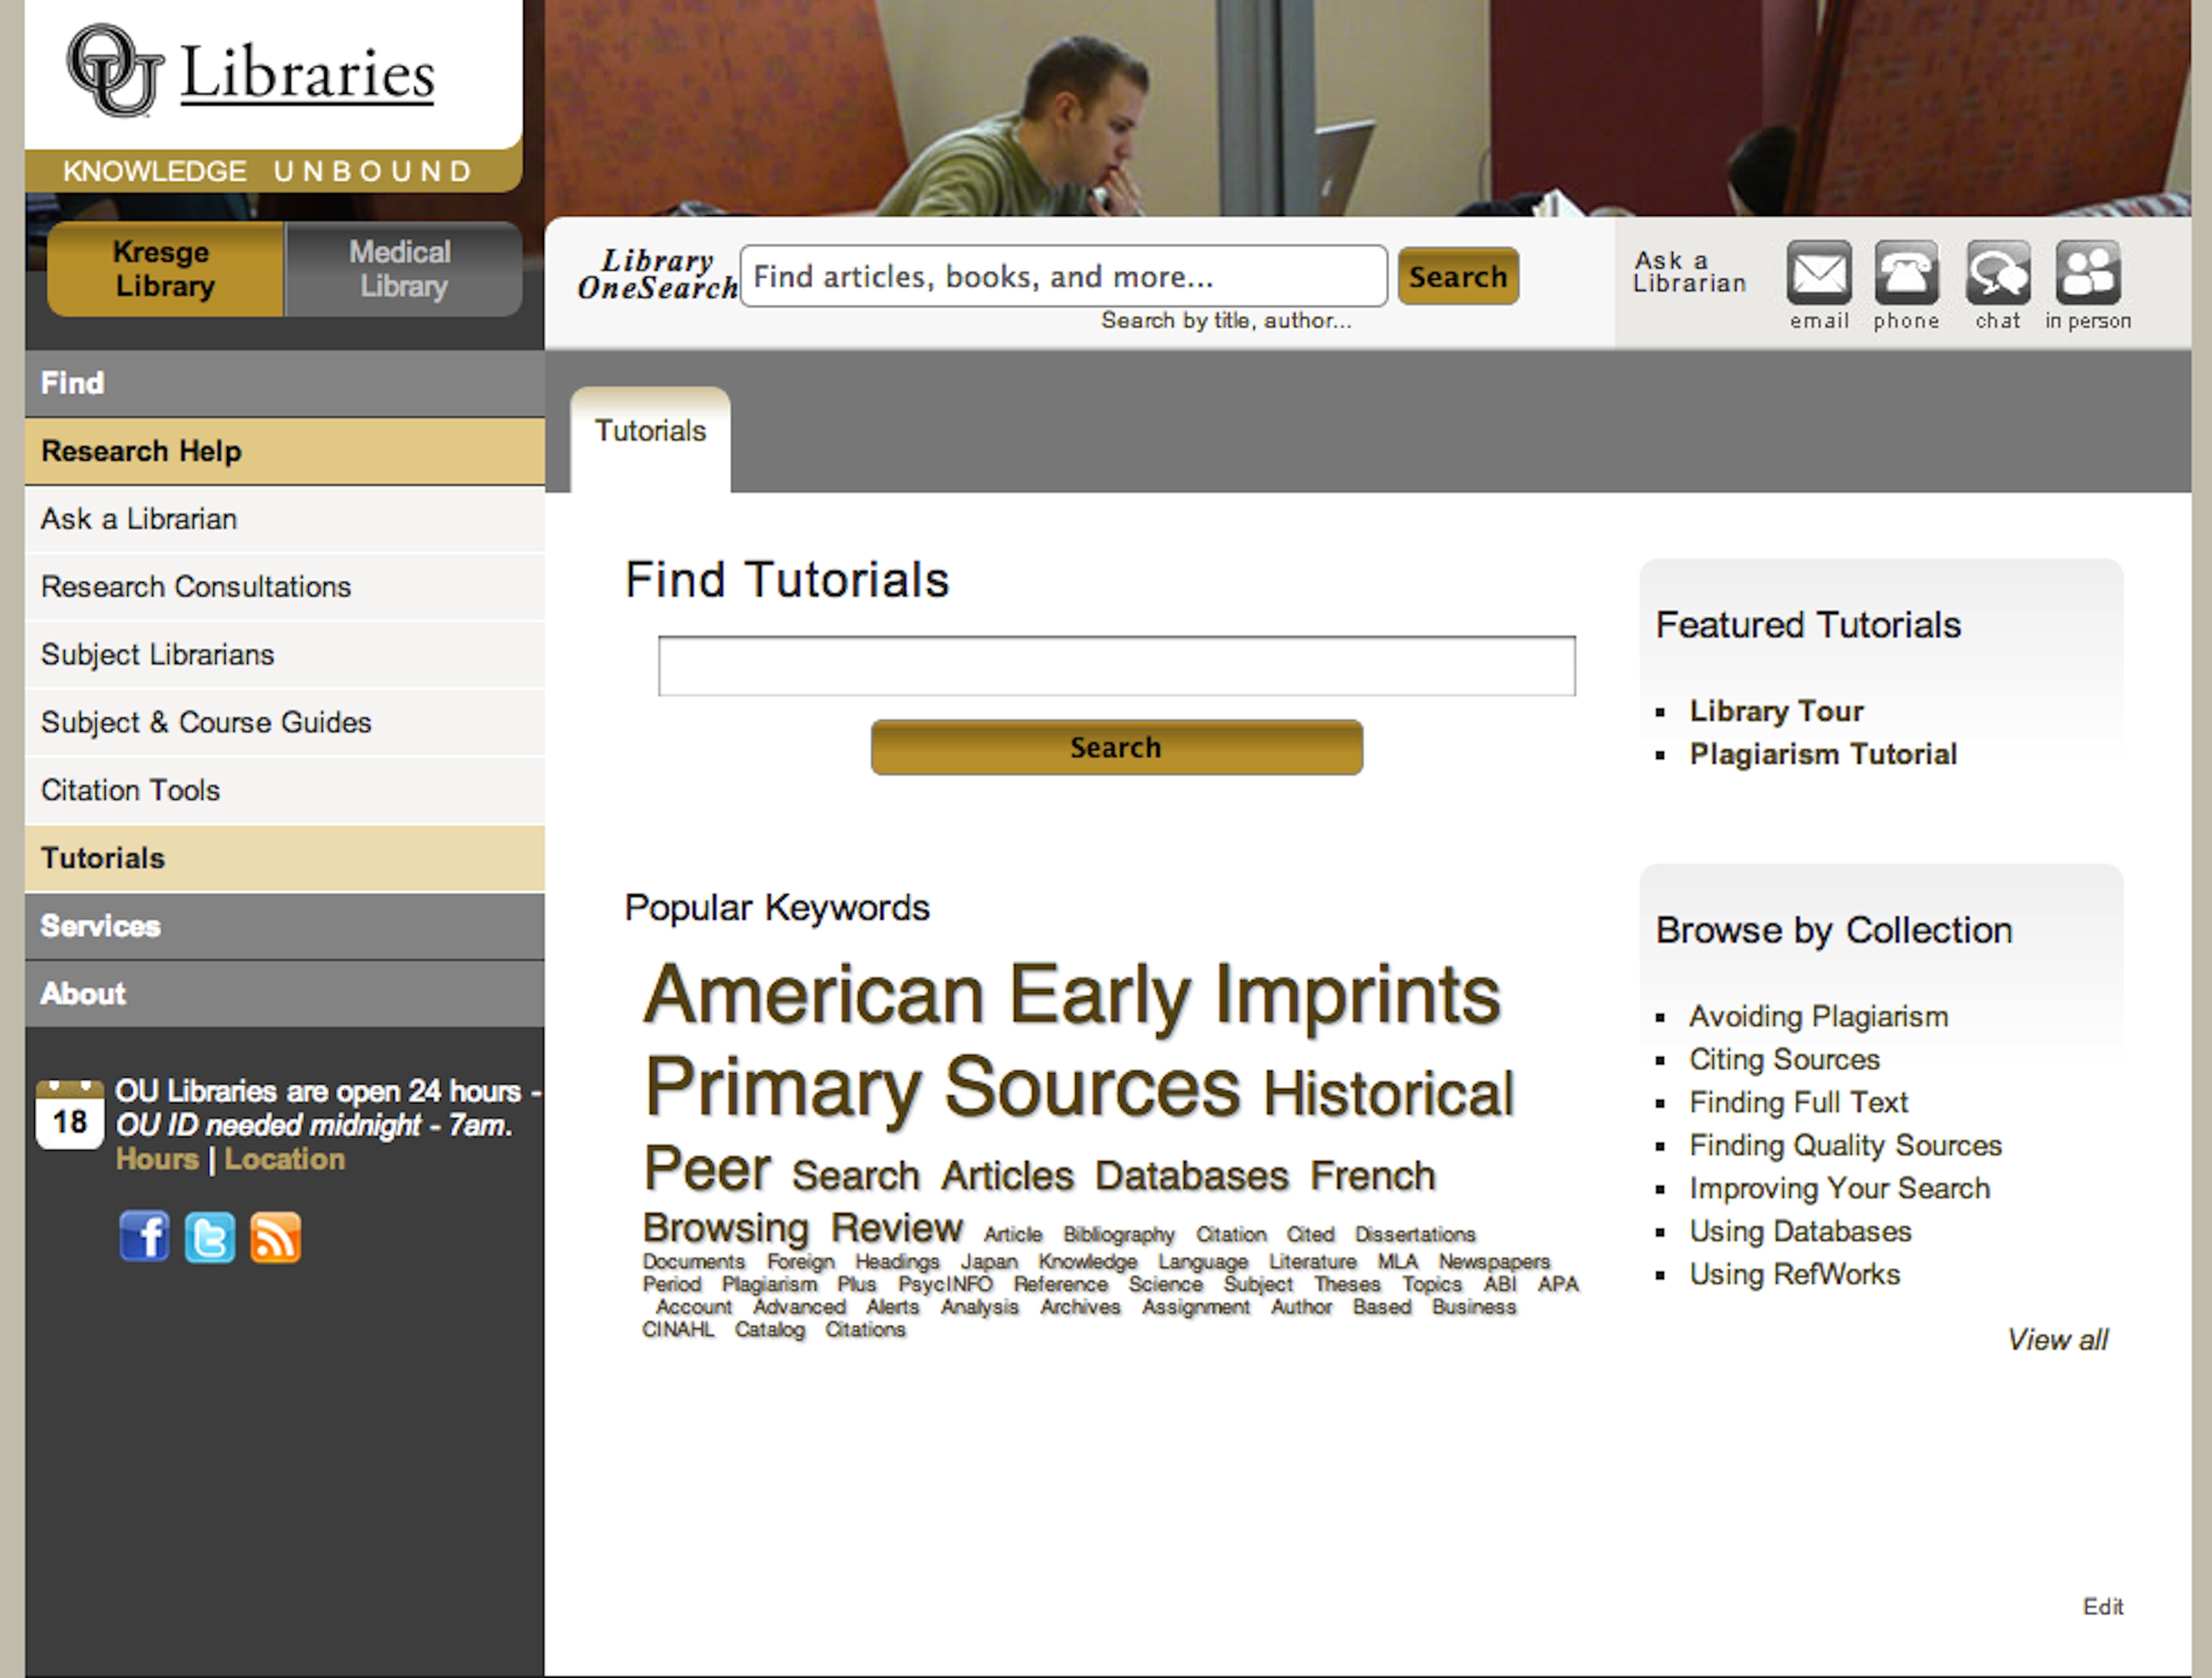Open the Plagiarism Tutorial link

[1823, 754]
